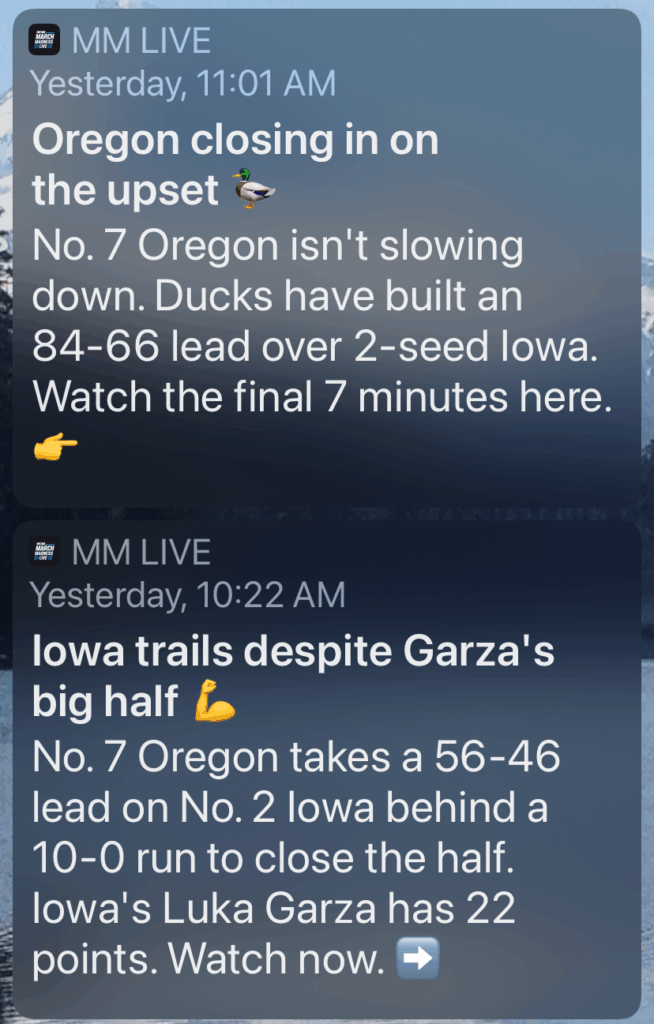The height and width of the screenshot is (1024, 654).
Task: Click the 'No. 7 Oregon isn't slowing' line
Action: pyautogui.click(x=278, y=246)
